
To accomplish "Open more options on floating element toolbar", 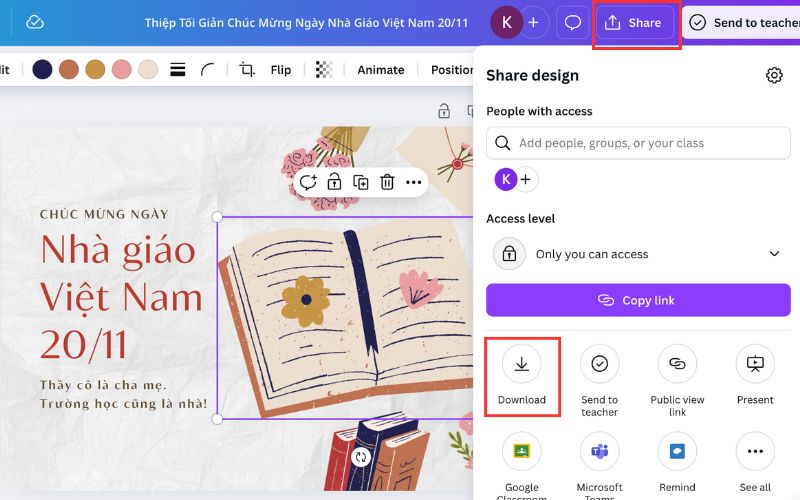I will [413, 182].
